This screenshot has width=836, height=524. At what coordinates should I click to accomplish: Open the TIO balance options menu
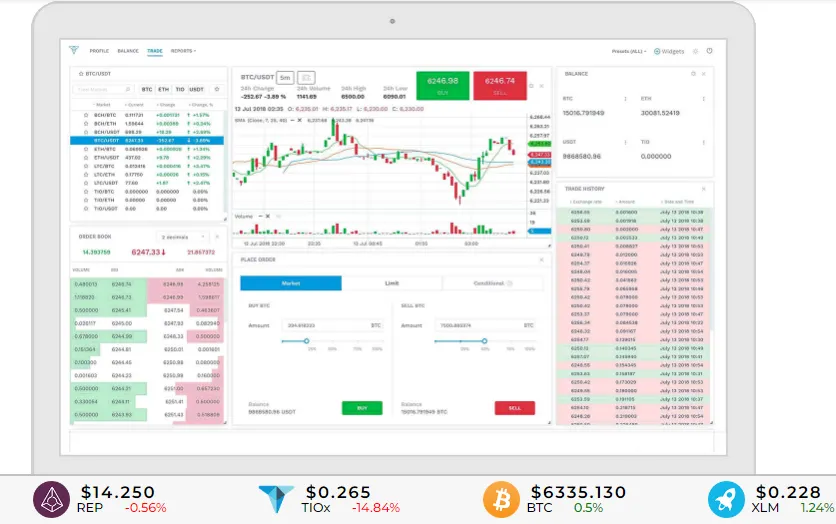pos(704,142)
